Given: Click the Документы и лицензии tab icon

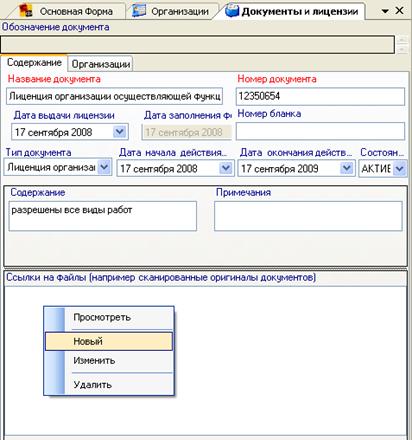Looking at the screenshot, I should coord(232,11).
